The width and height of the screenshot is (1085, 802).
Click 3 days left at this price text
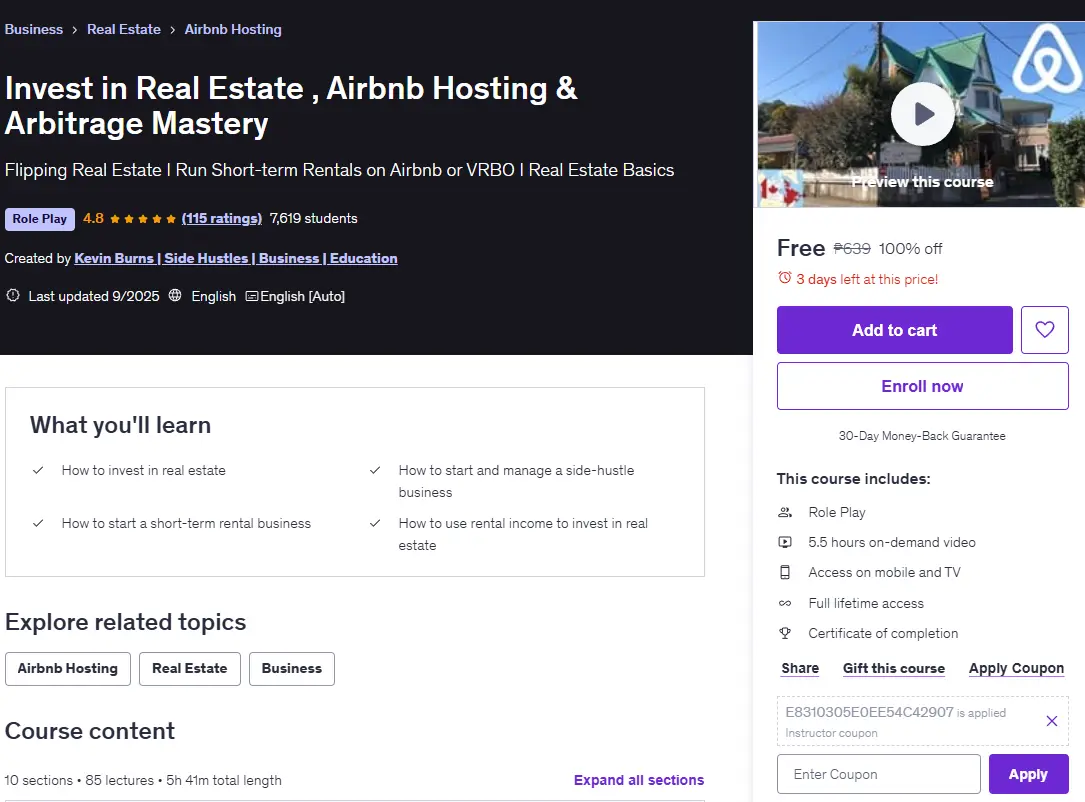click(x=867, y=280)
